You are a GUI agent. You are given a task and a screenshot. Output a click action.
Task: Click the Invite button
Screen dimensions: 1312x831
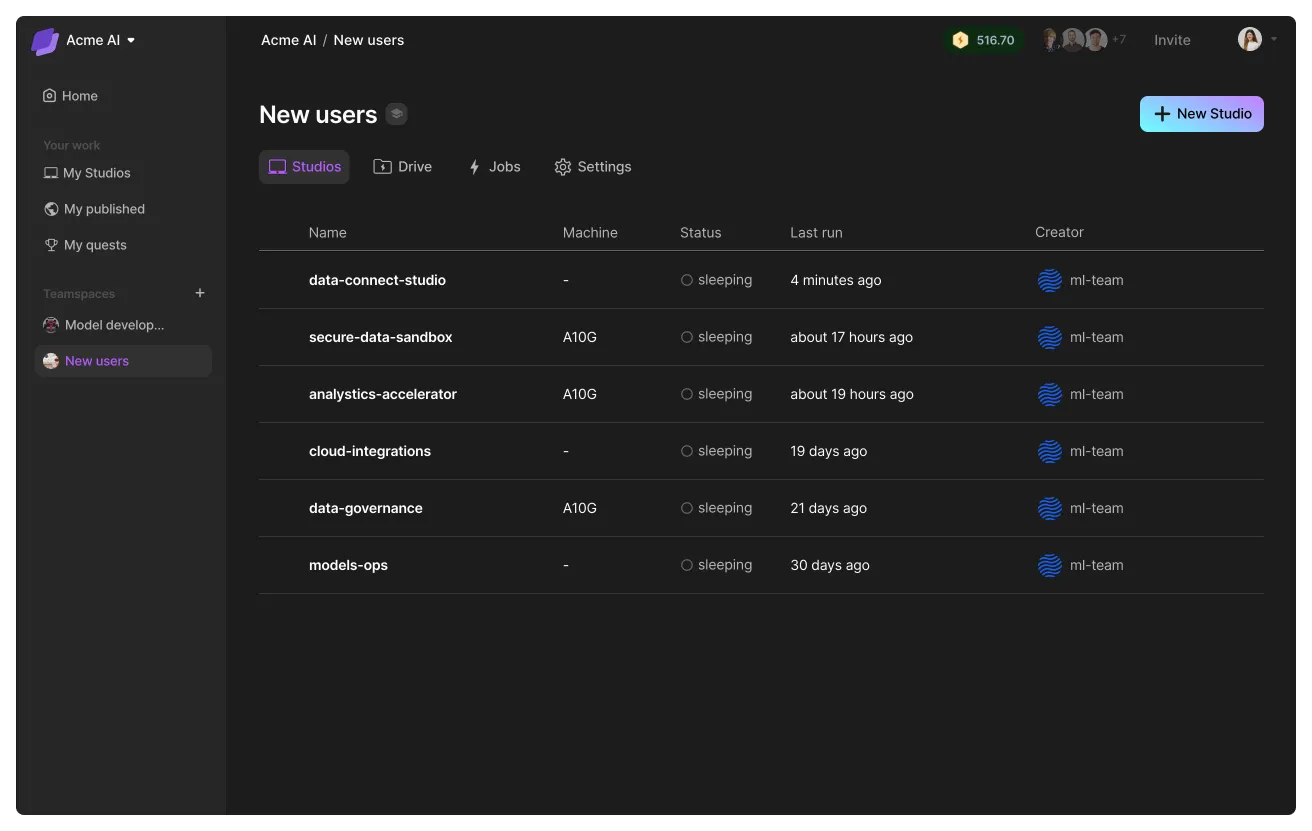tap(1172, 40)
